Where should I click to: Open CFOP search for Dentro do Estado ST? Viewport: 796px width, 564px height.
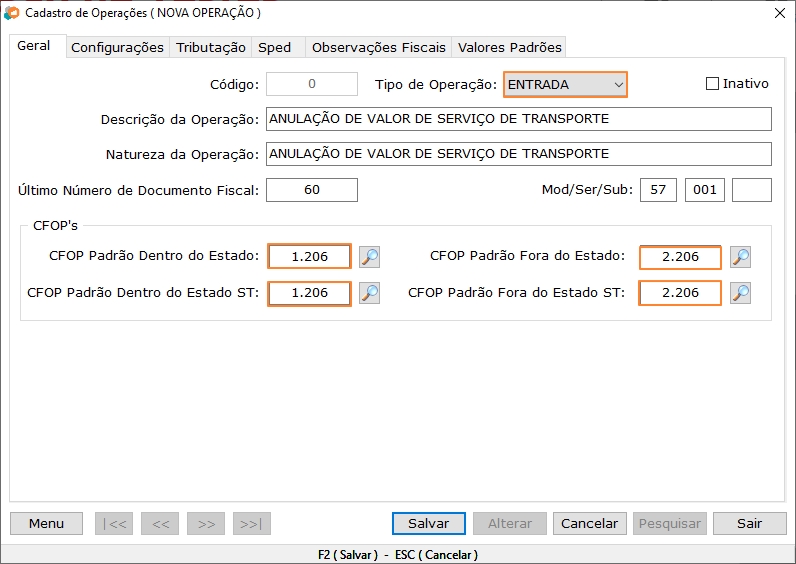coord(370,293)
